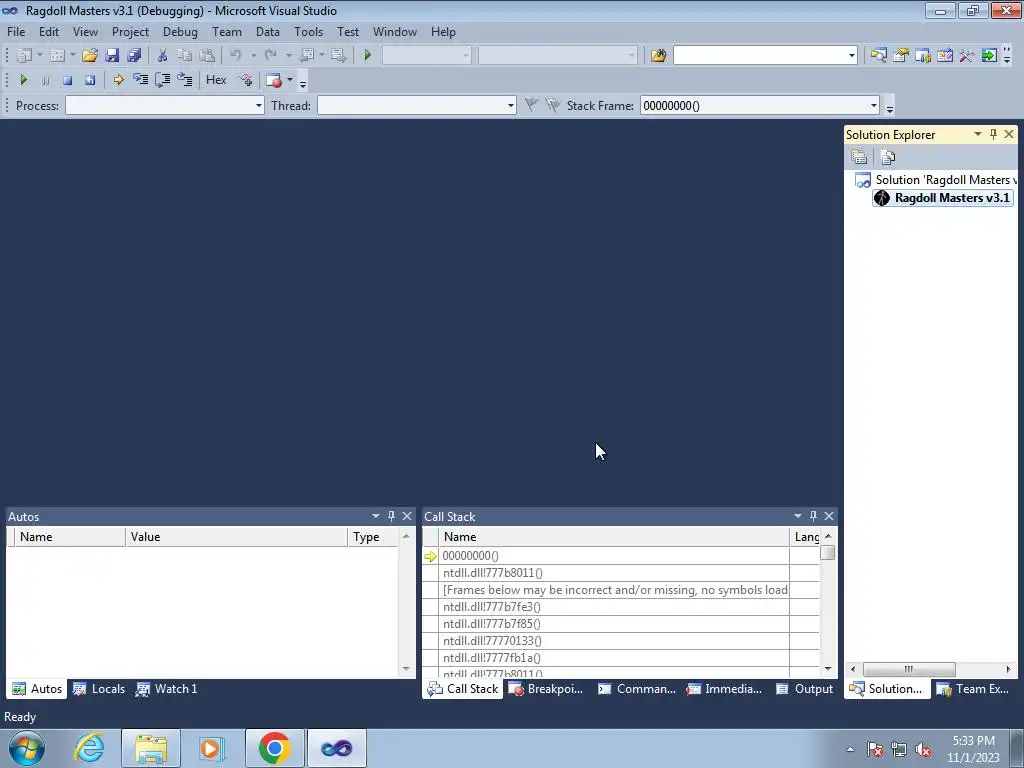The width and height of the screenshot is (1024, 768).
Task: Switch to the Output tab
Action: [x=805, y=689]
